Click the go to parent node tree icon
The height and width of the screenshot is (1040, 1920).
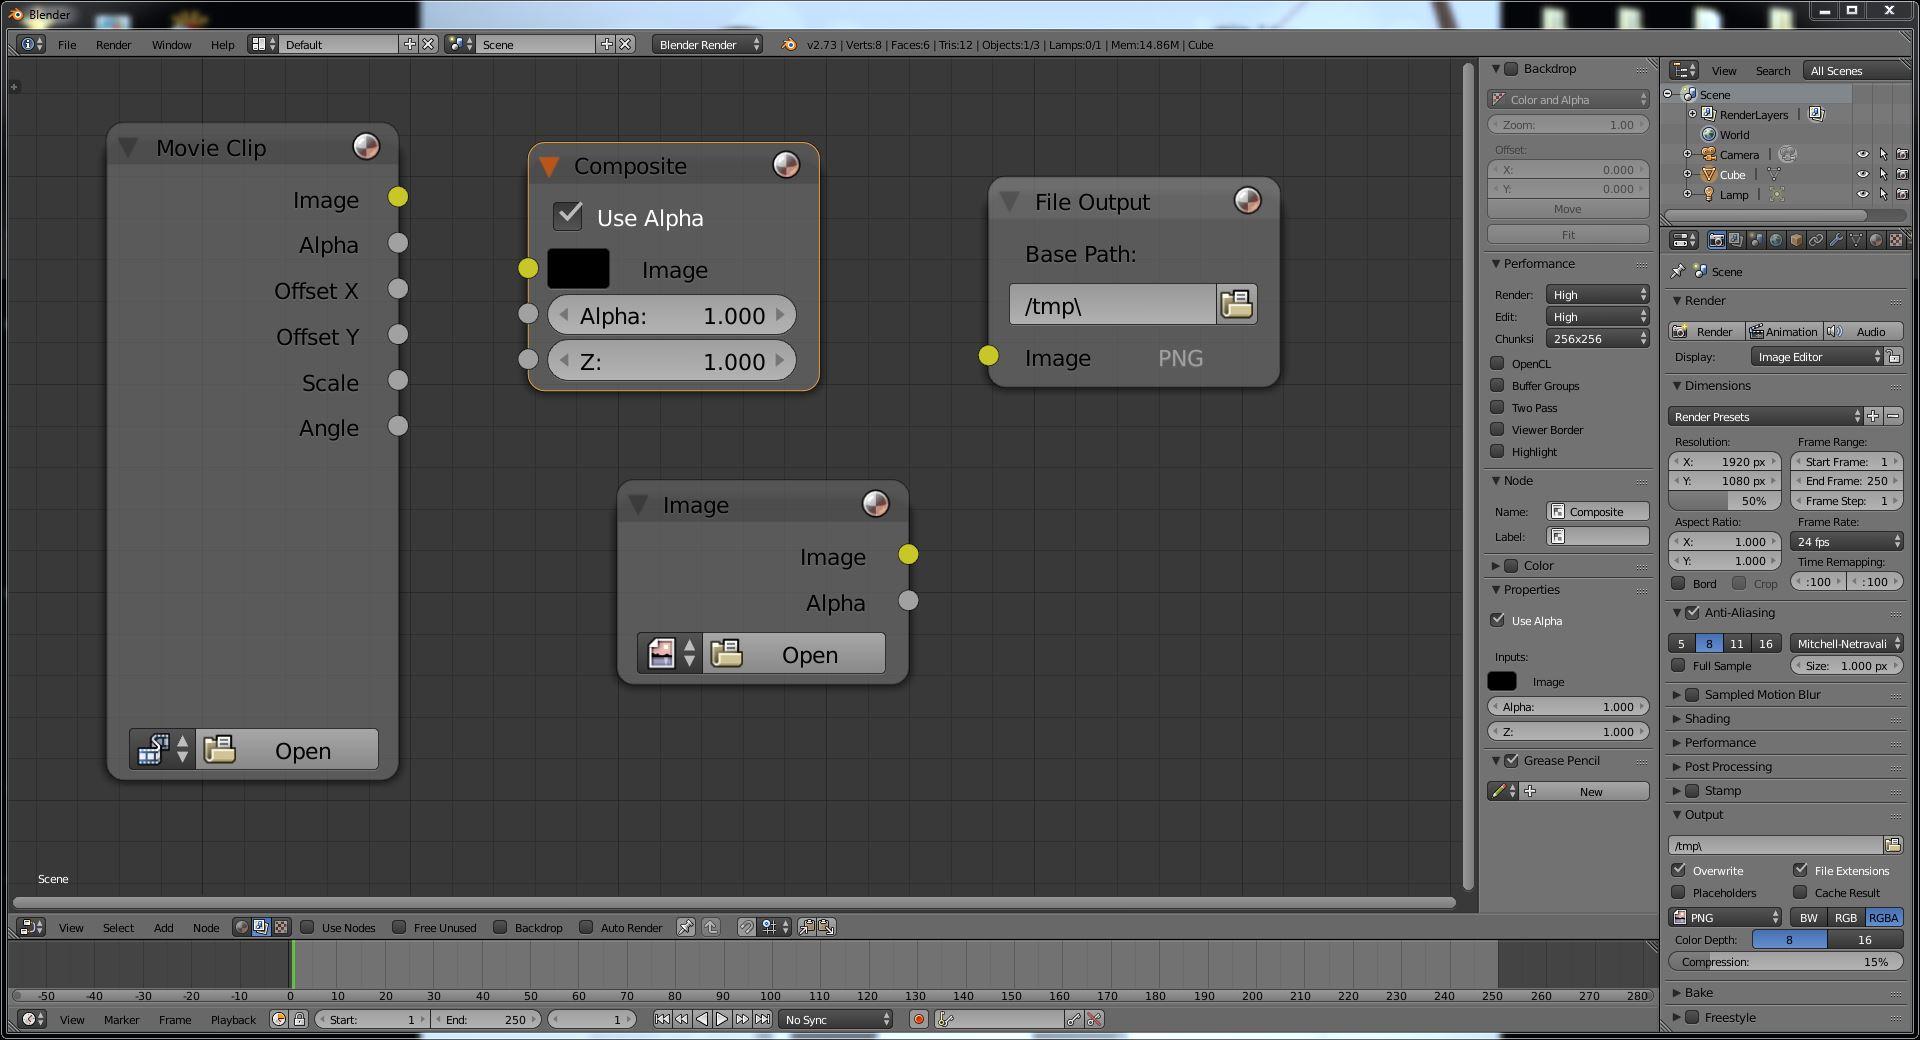(x=711, y=927)
